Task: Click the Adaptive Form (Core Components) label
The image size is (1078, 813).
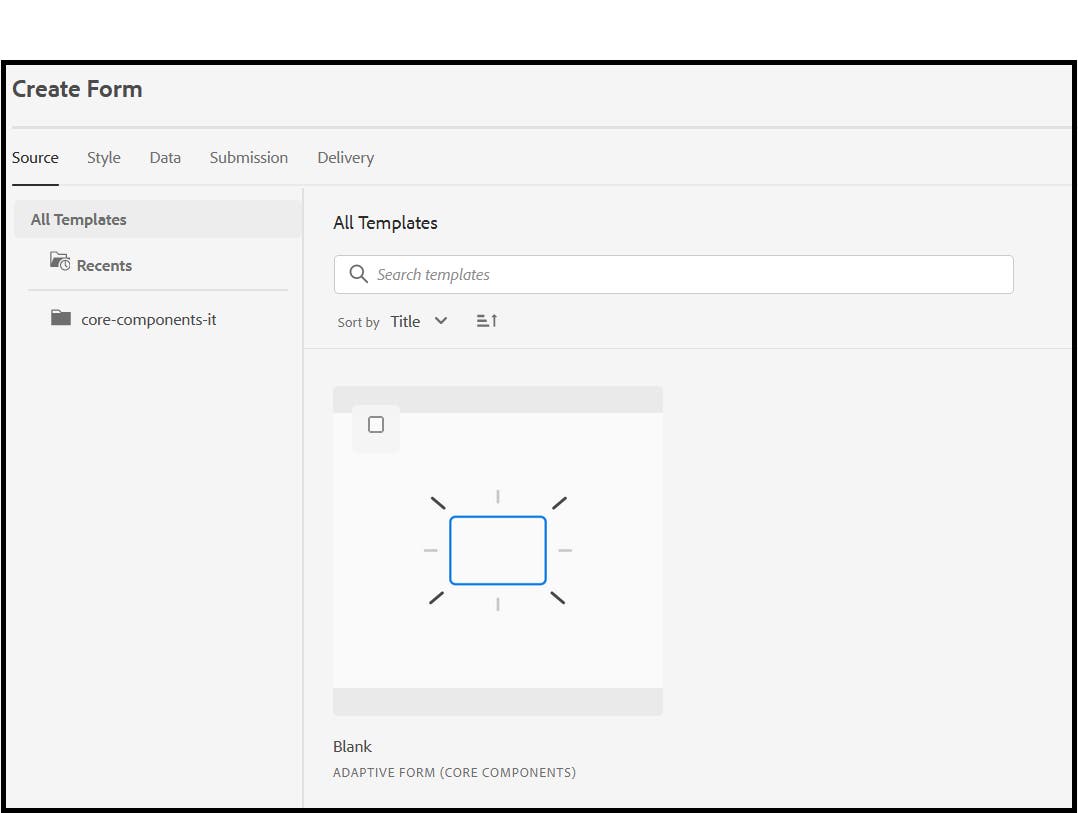Action: pyautogui.click(x=455, y=772)
